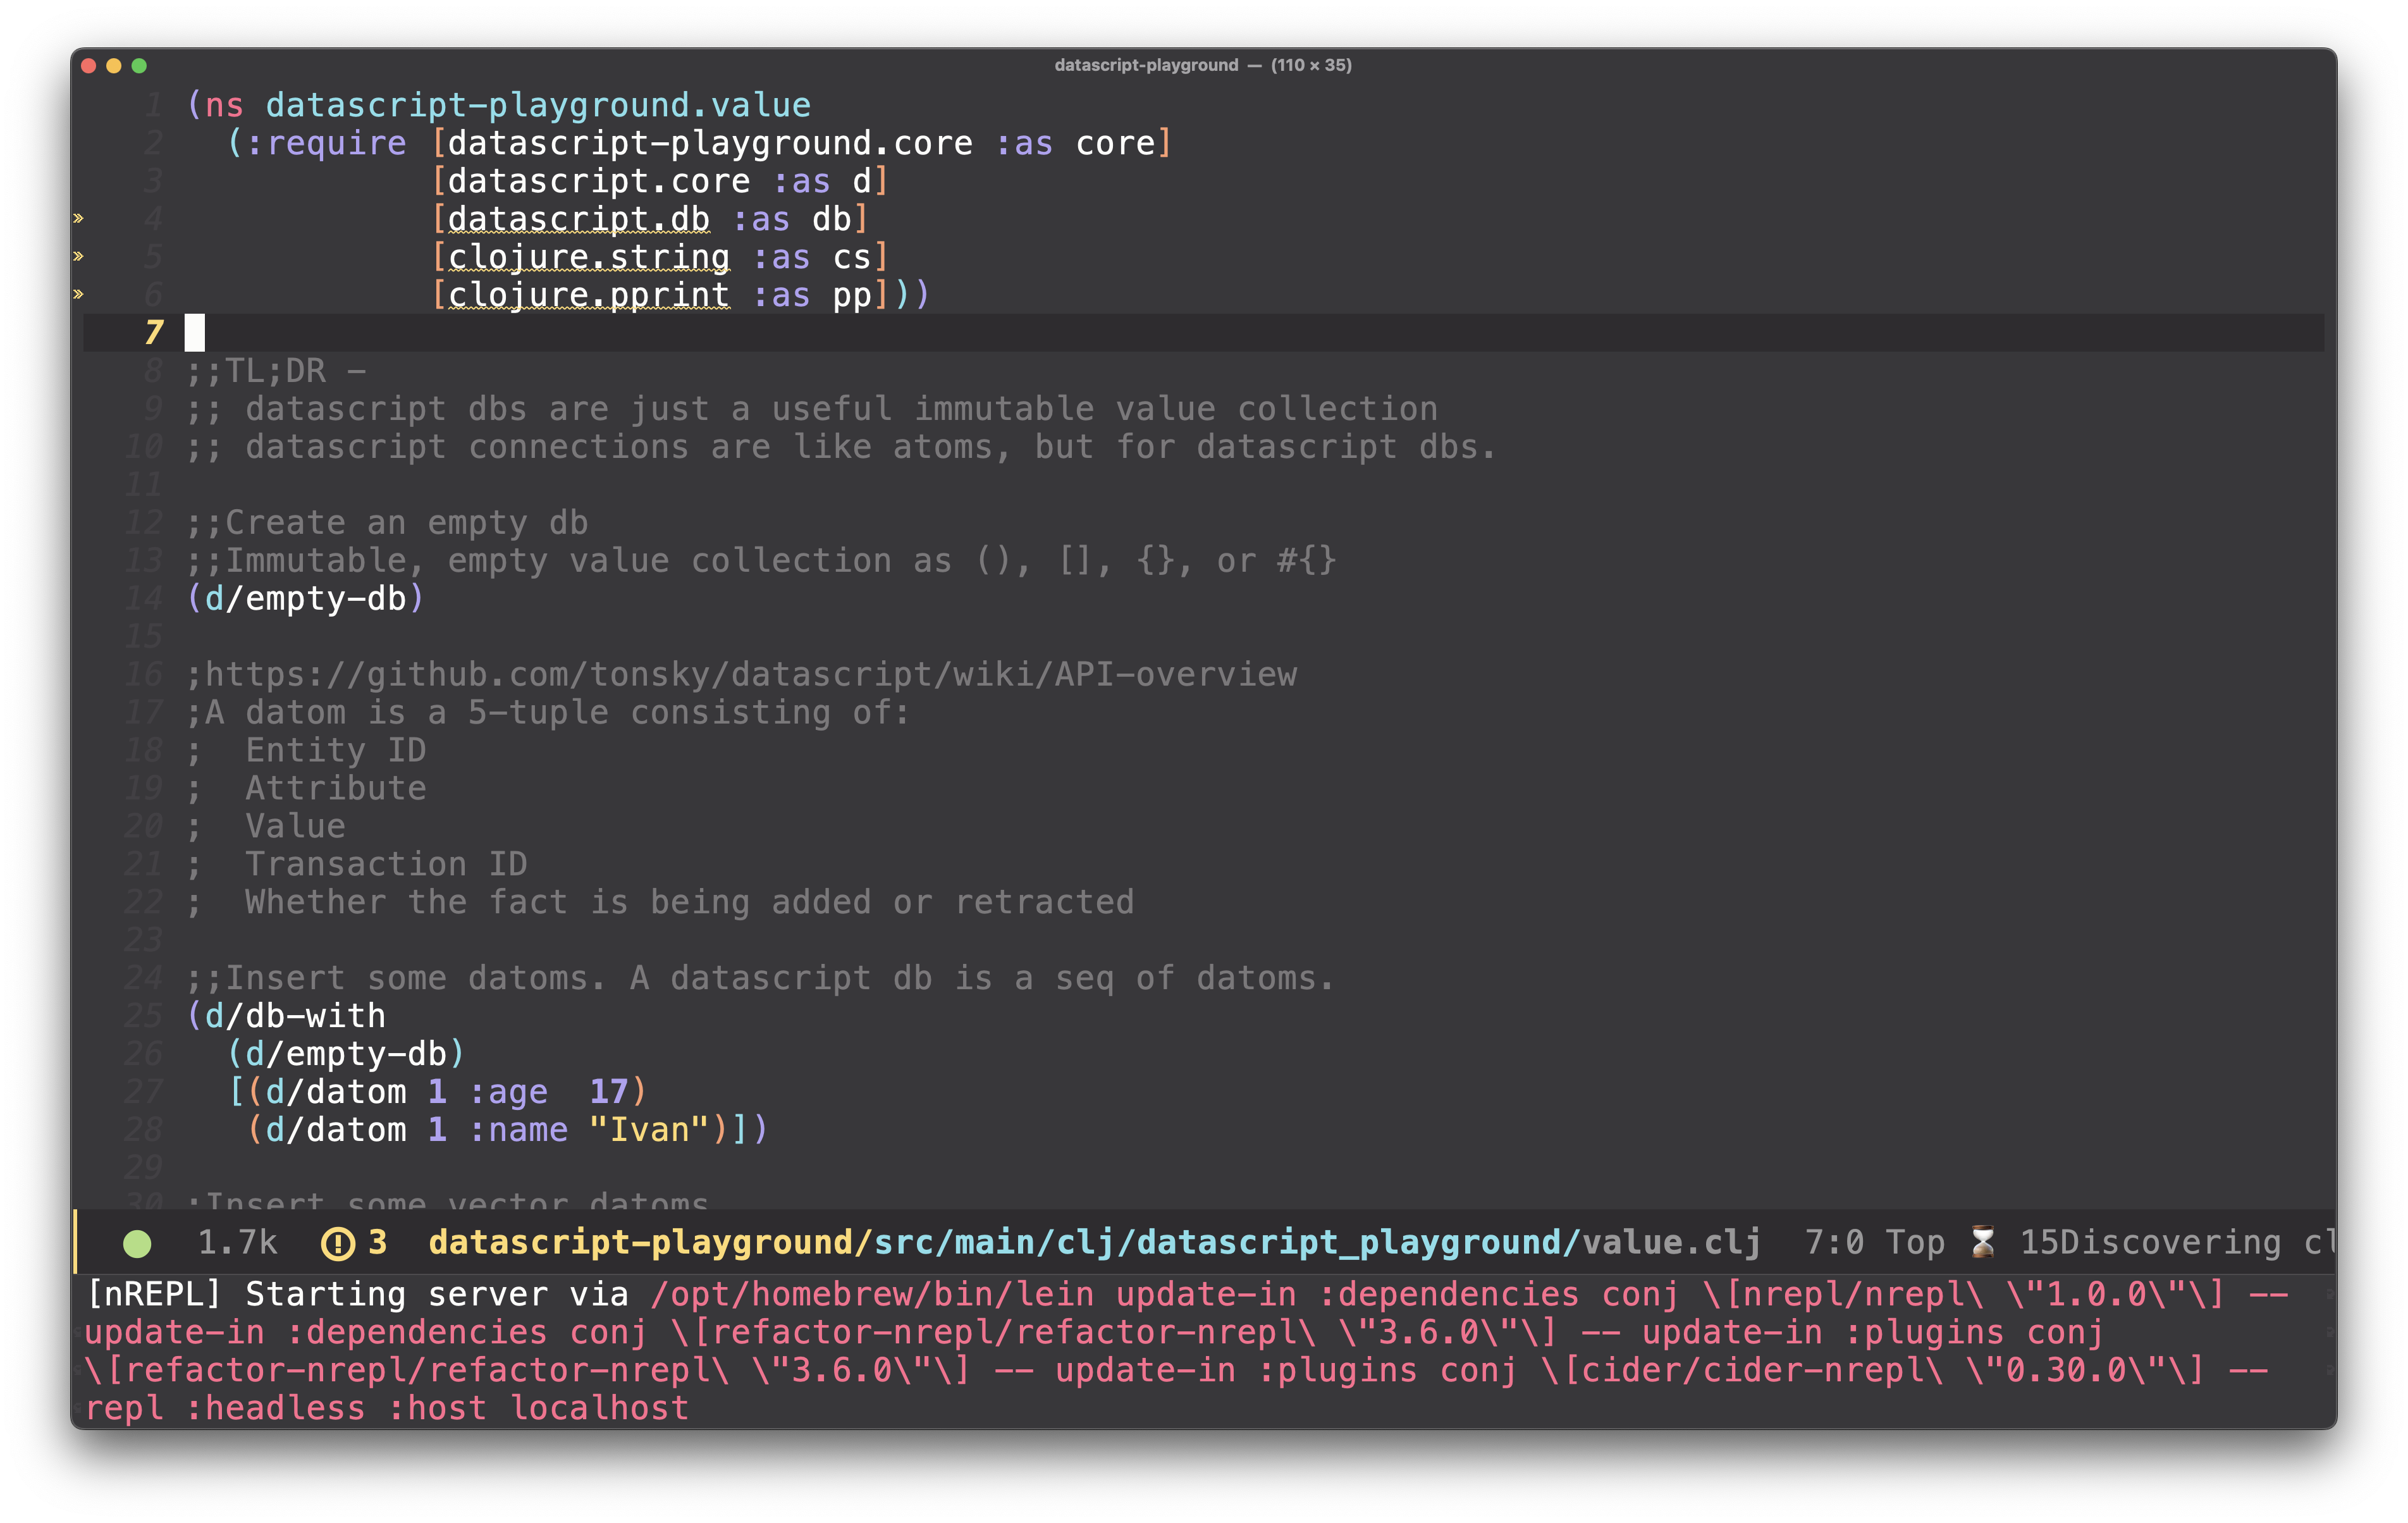Click the :name keyword on line 28
Screen dimensions: 2408x1523
(518, 1130)
